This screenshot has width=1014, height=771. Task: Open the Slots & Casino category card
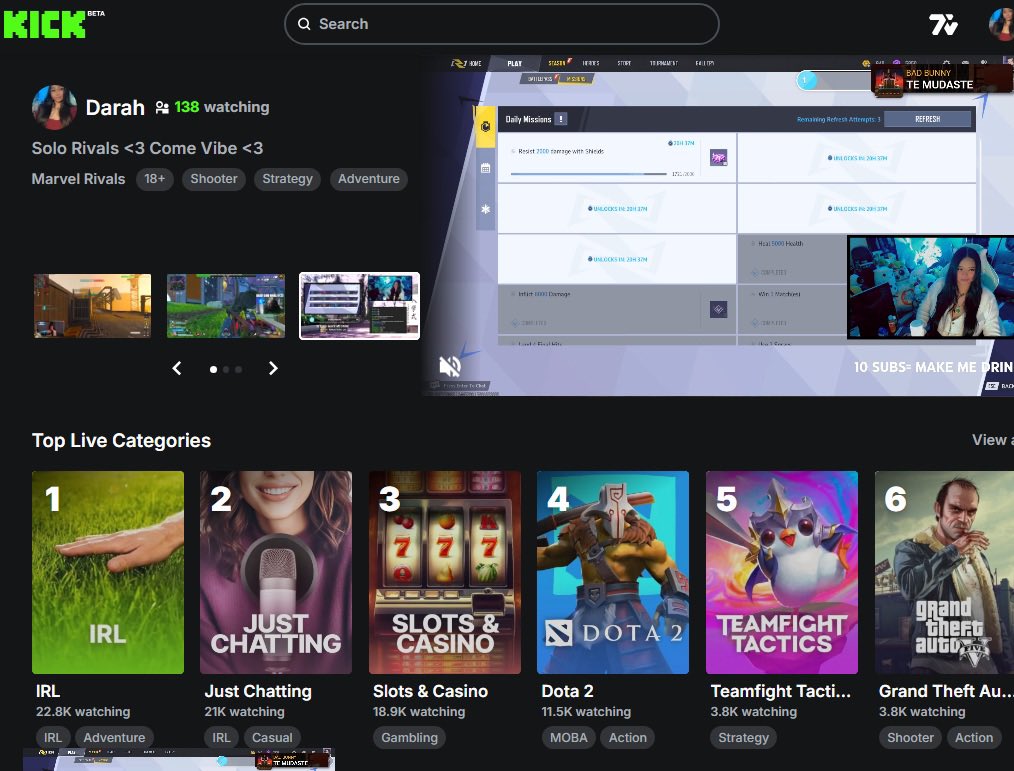[445, 572]
